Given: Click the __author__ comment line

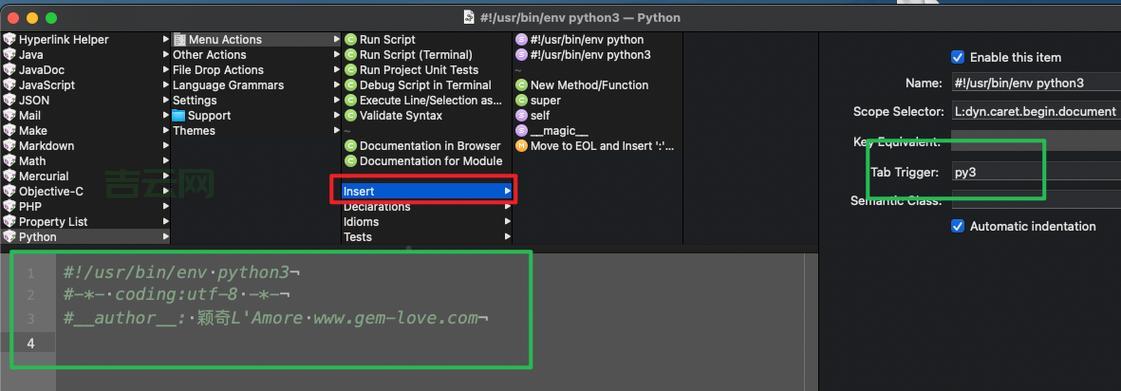Looking at the screenshot, I should [x=276, y=317].
